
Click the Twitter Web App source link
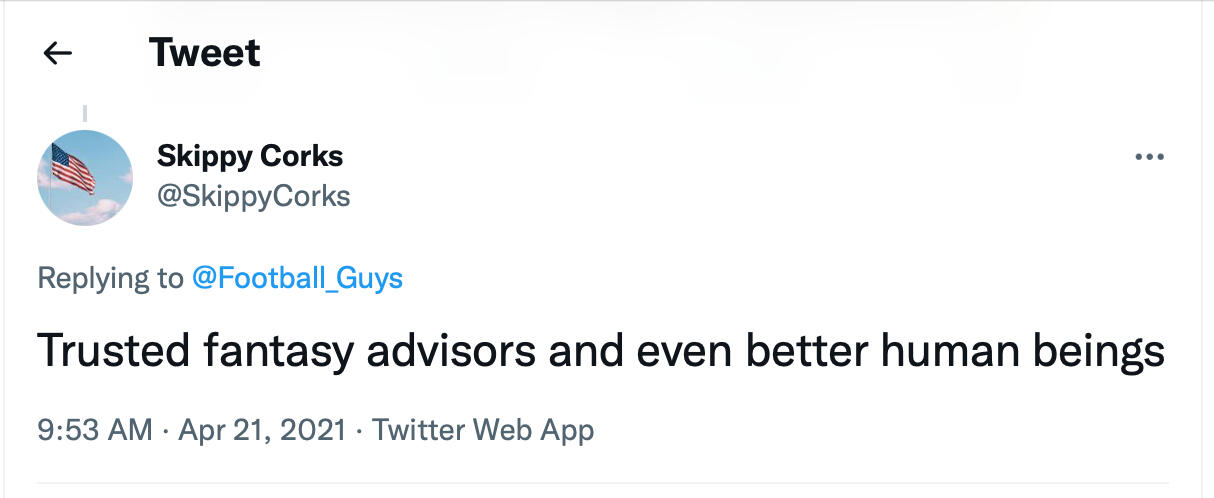coord(483,430)
